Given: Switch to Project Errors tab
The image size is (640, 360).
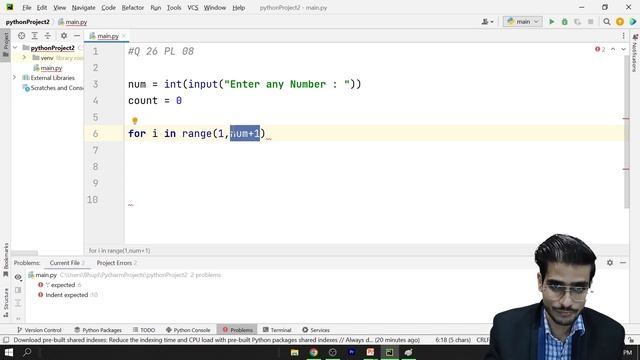Looking at the screenshot, I should point(116,263).
